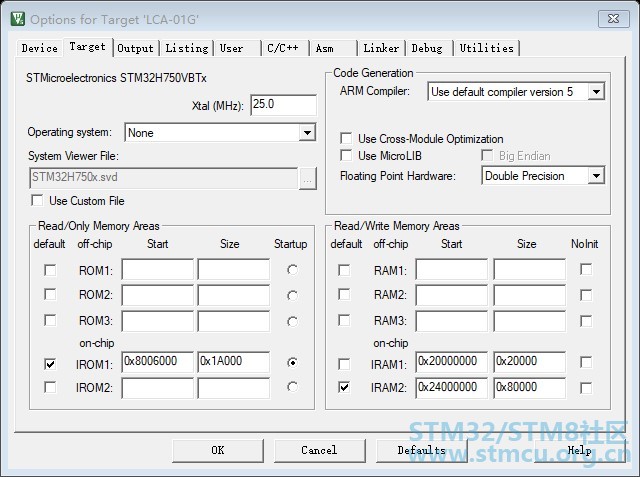The image size is (640, 477).
Task: Enable NoInit for RAM1
Action: click(x=586, y=269)
